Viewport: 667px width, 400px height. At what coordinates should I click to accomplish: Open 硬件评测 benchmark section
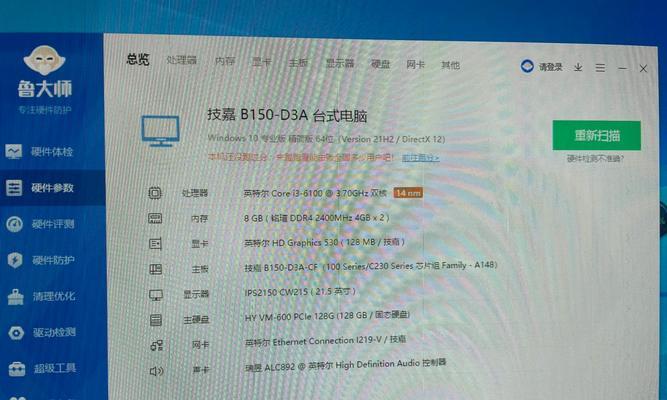[x=40, y=224]
